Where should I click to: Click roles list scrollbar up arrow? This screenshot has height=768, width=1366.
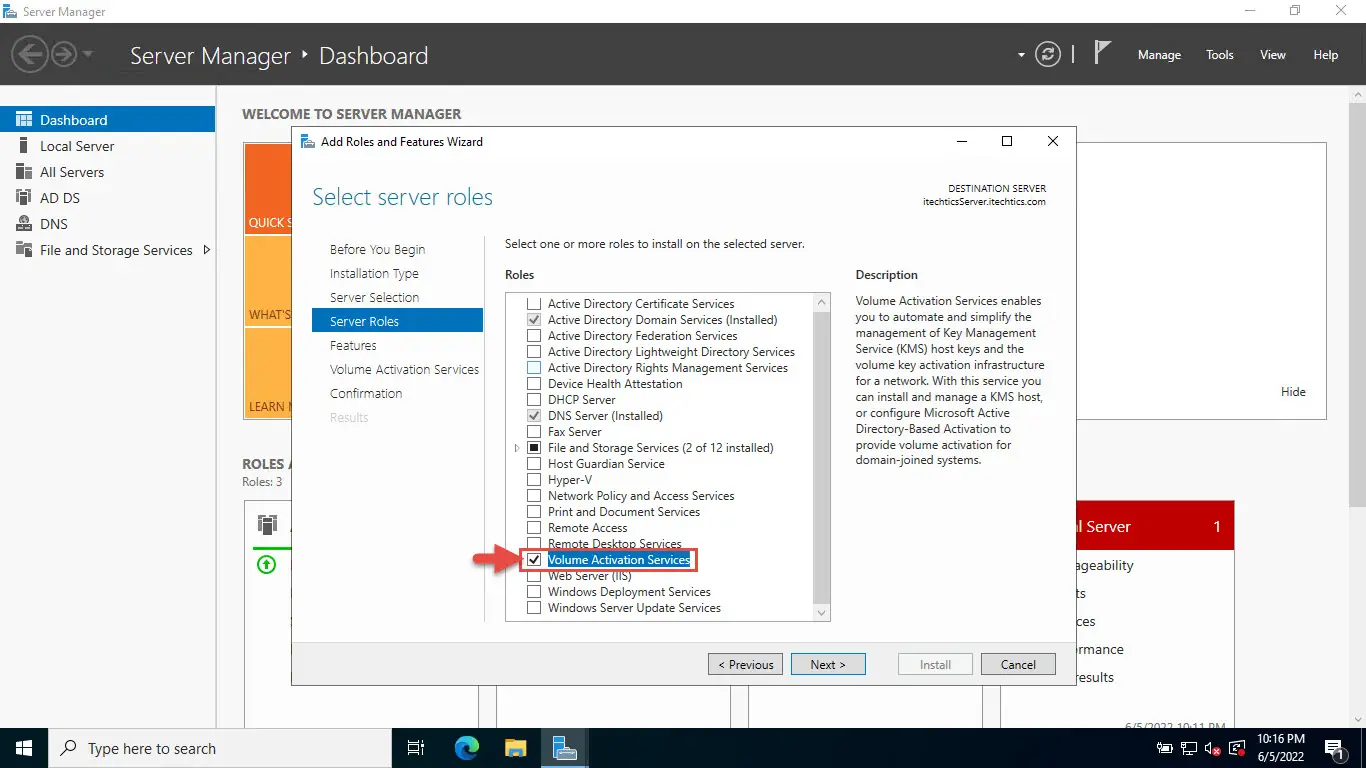822,301
